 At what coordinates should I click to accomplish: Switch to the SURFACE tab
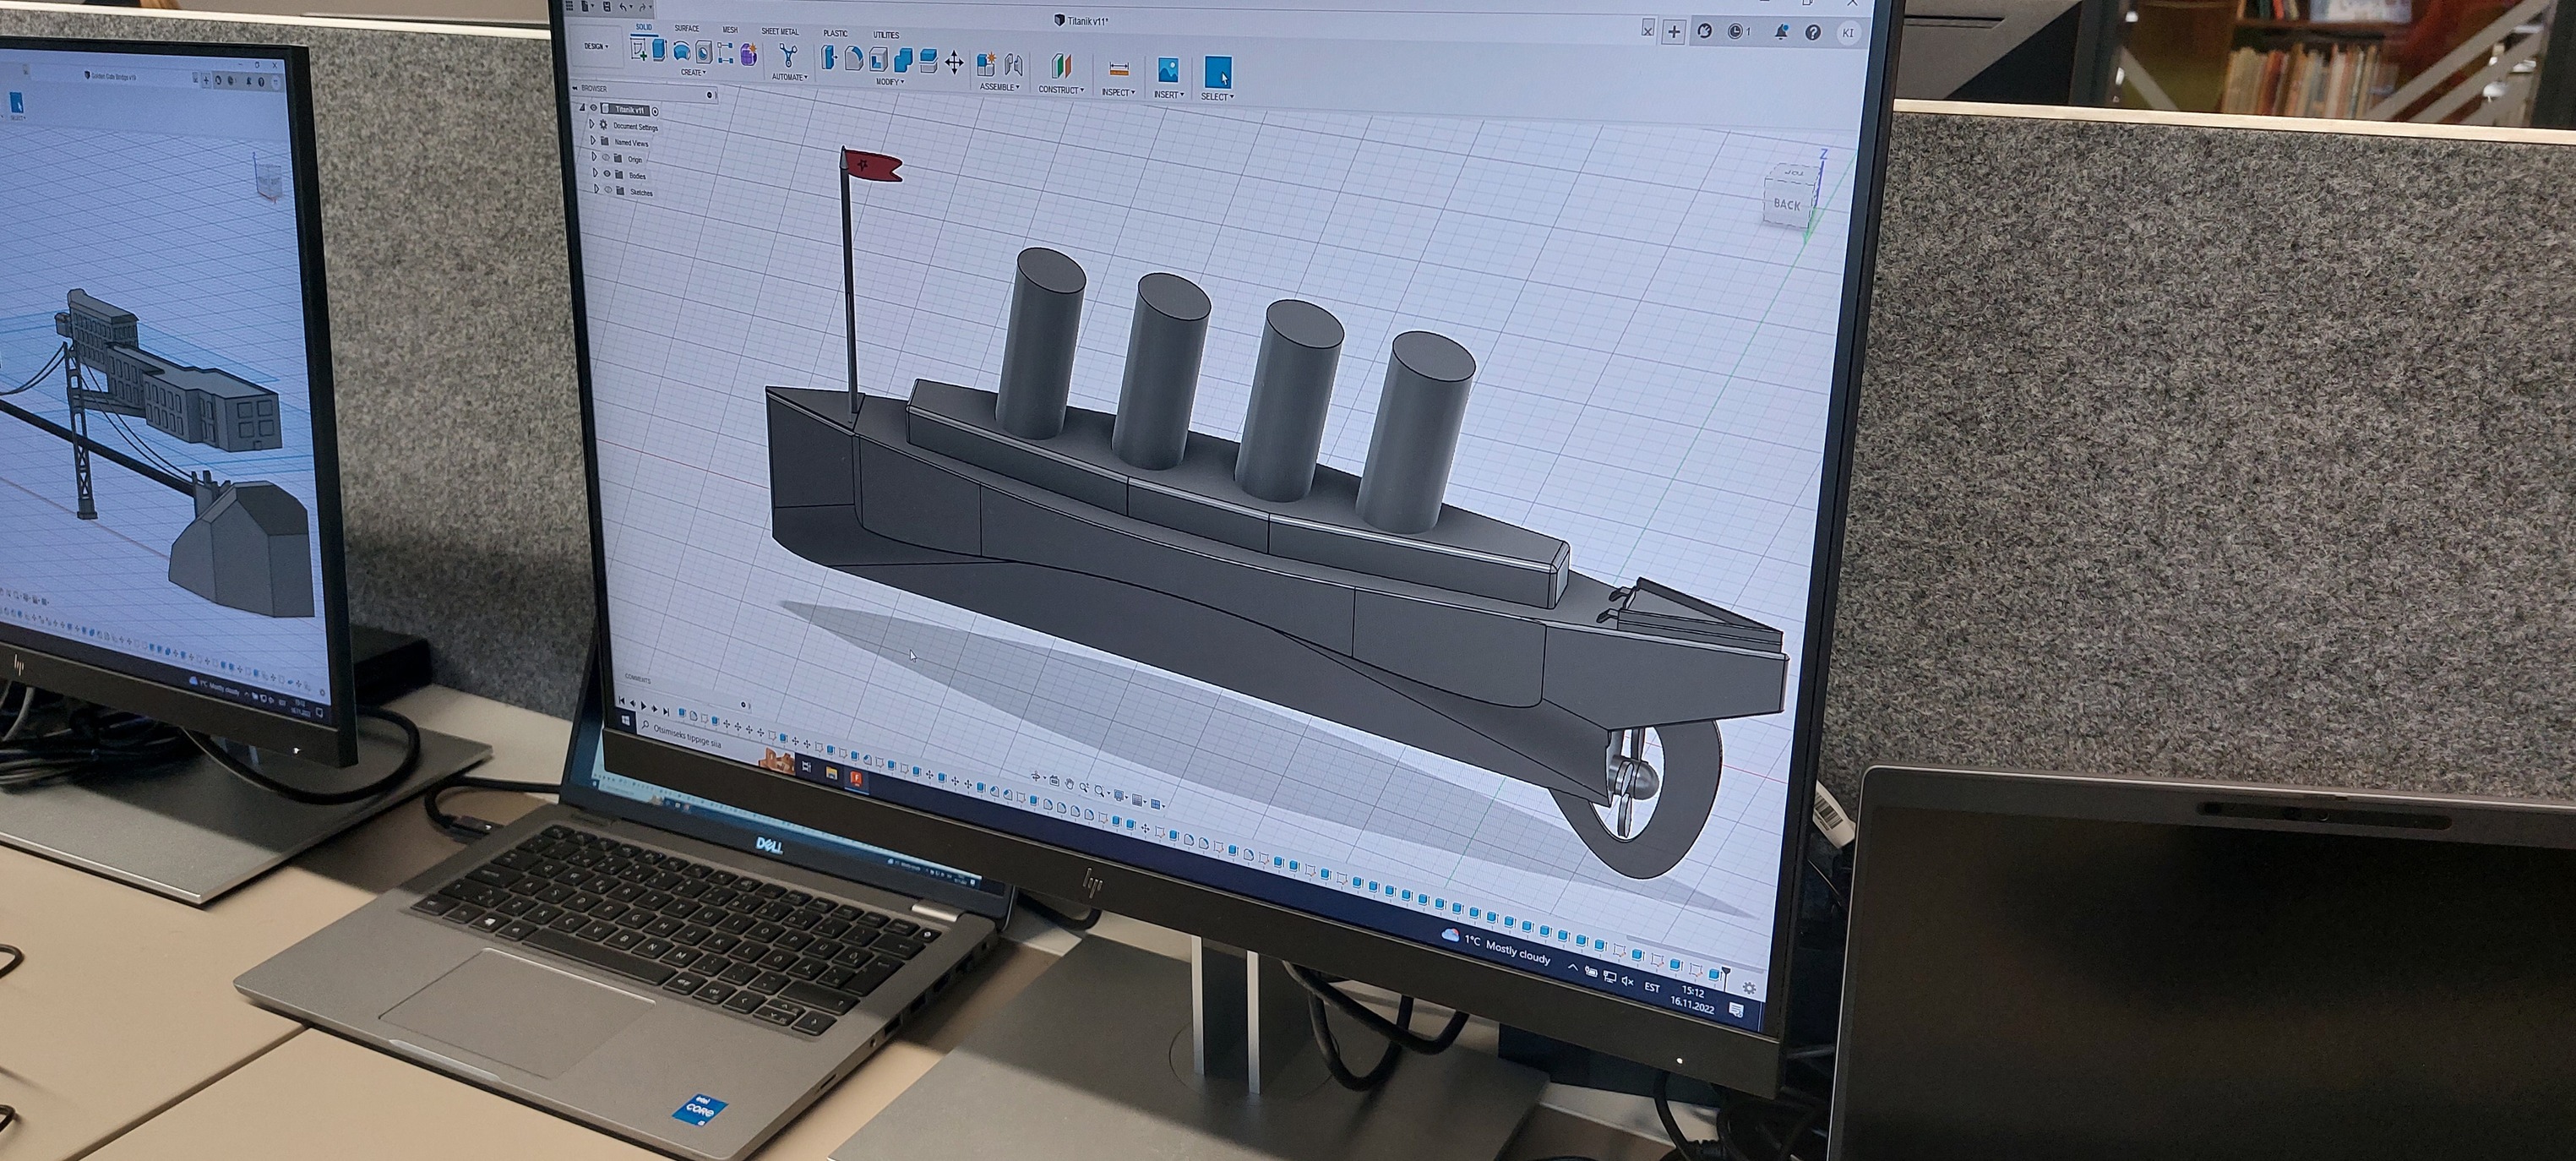(687, 28)
